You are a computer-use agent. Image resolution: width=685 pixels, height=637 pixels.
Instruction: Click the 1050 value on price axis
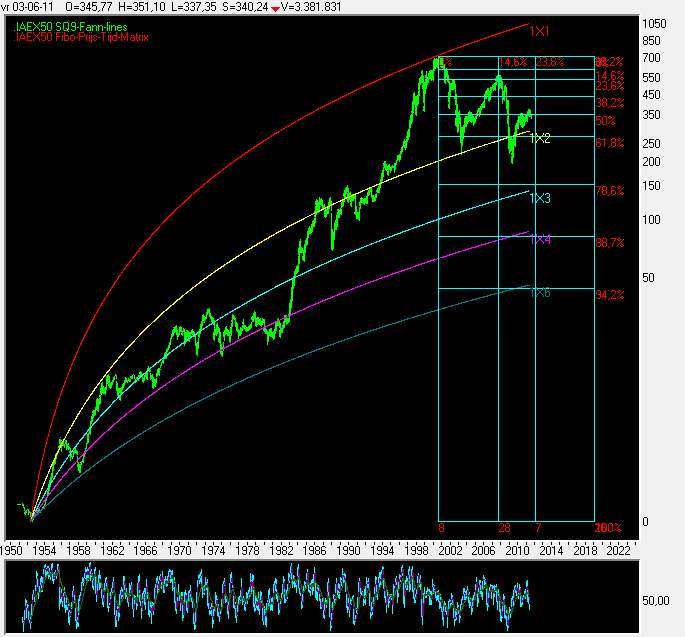click(x=655, y=24)
